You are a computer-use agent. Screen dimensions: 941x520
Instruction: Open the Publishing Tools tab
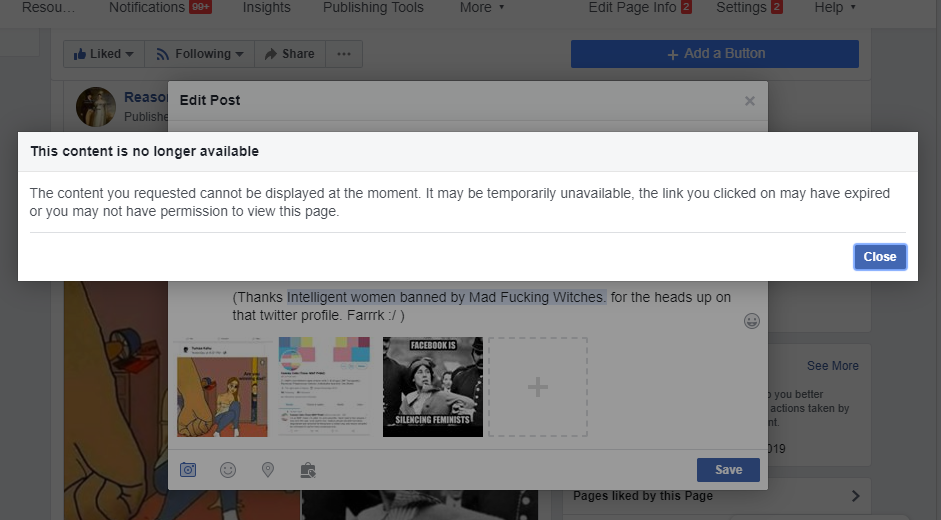click(373, 8)
